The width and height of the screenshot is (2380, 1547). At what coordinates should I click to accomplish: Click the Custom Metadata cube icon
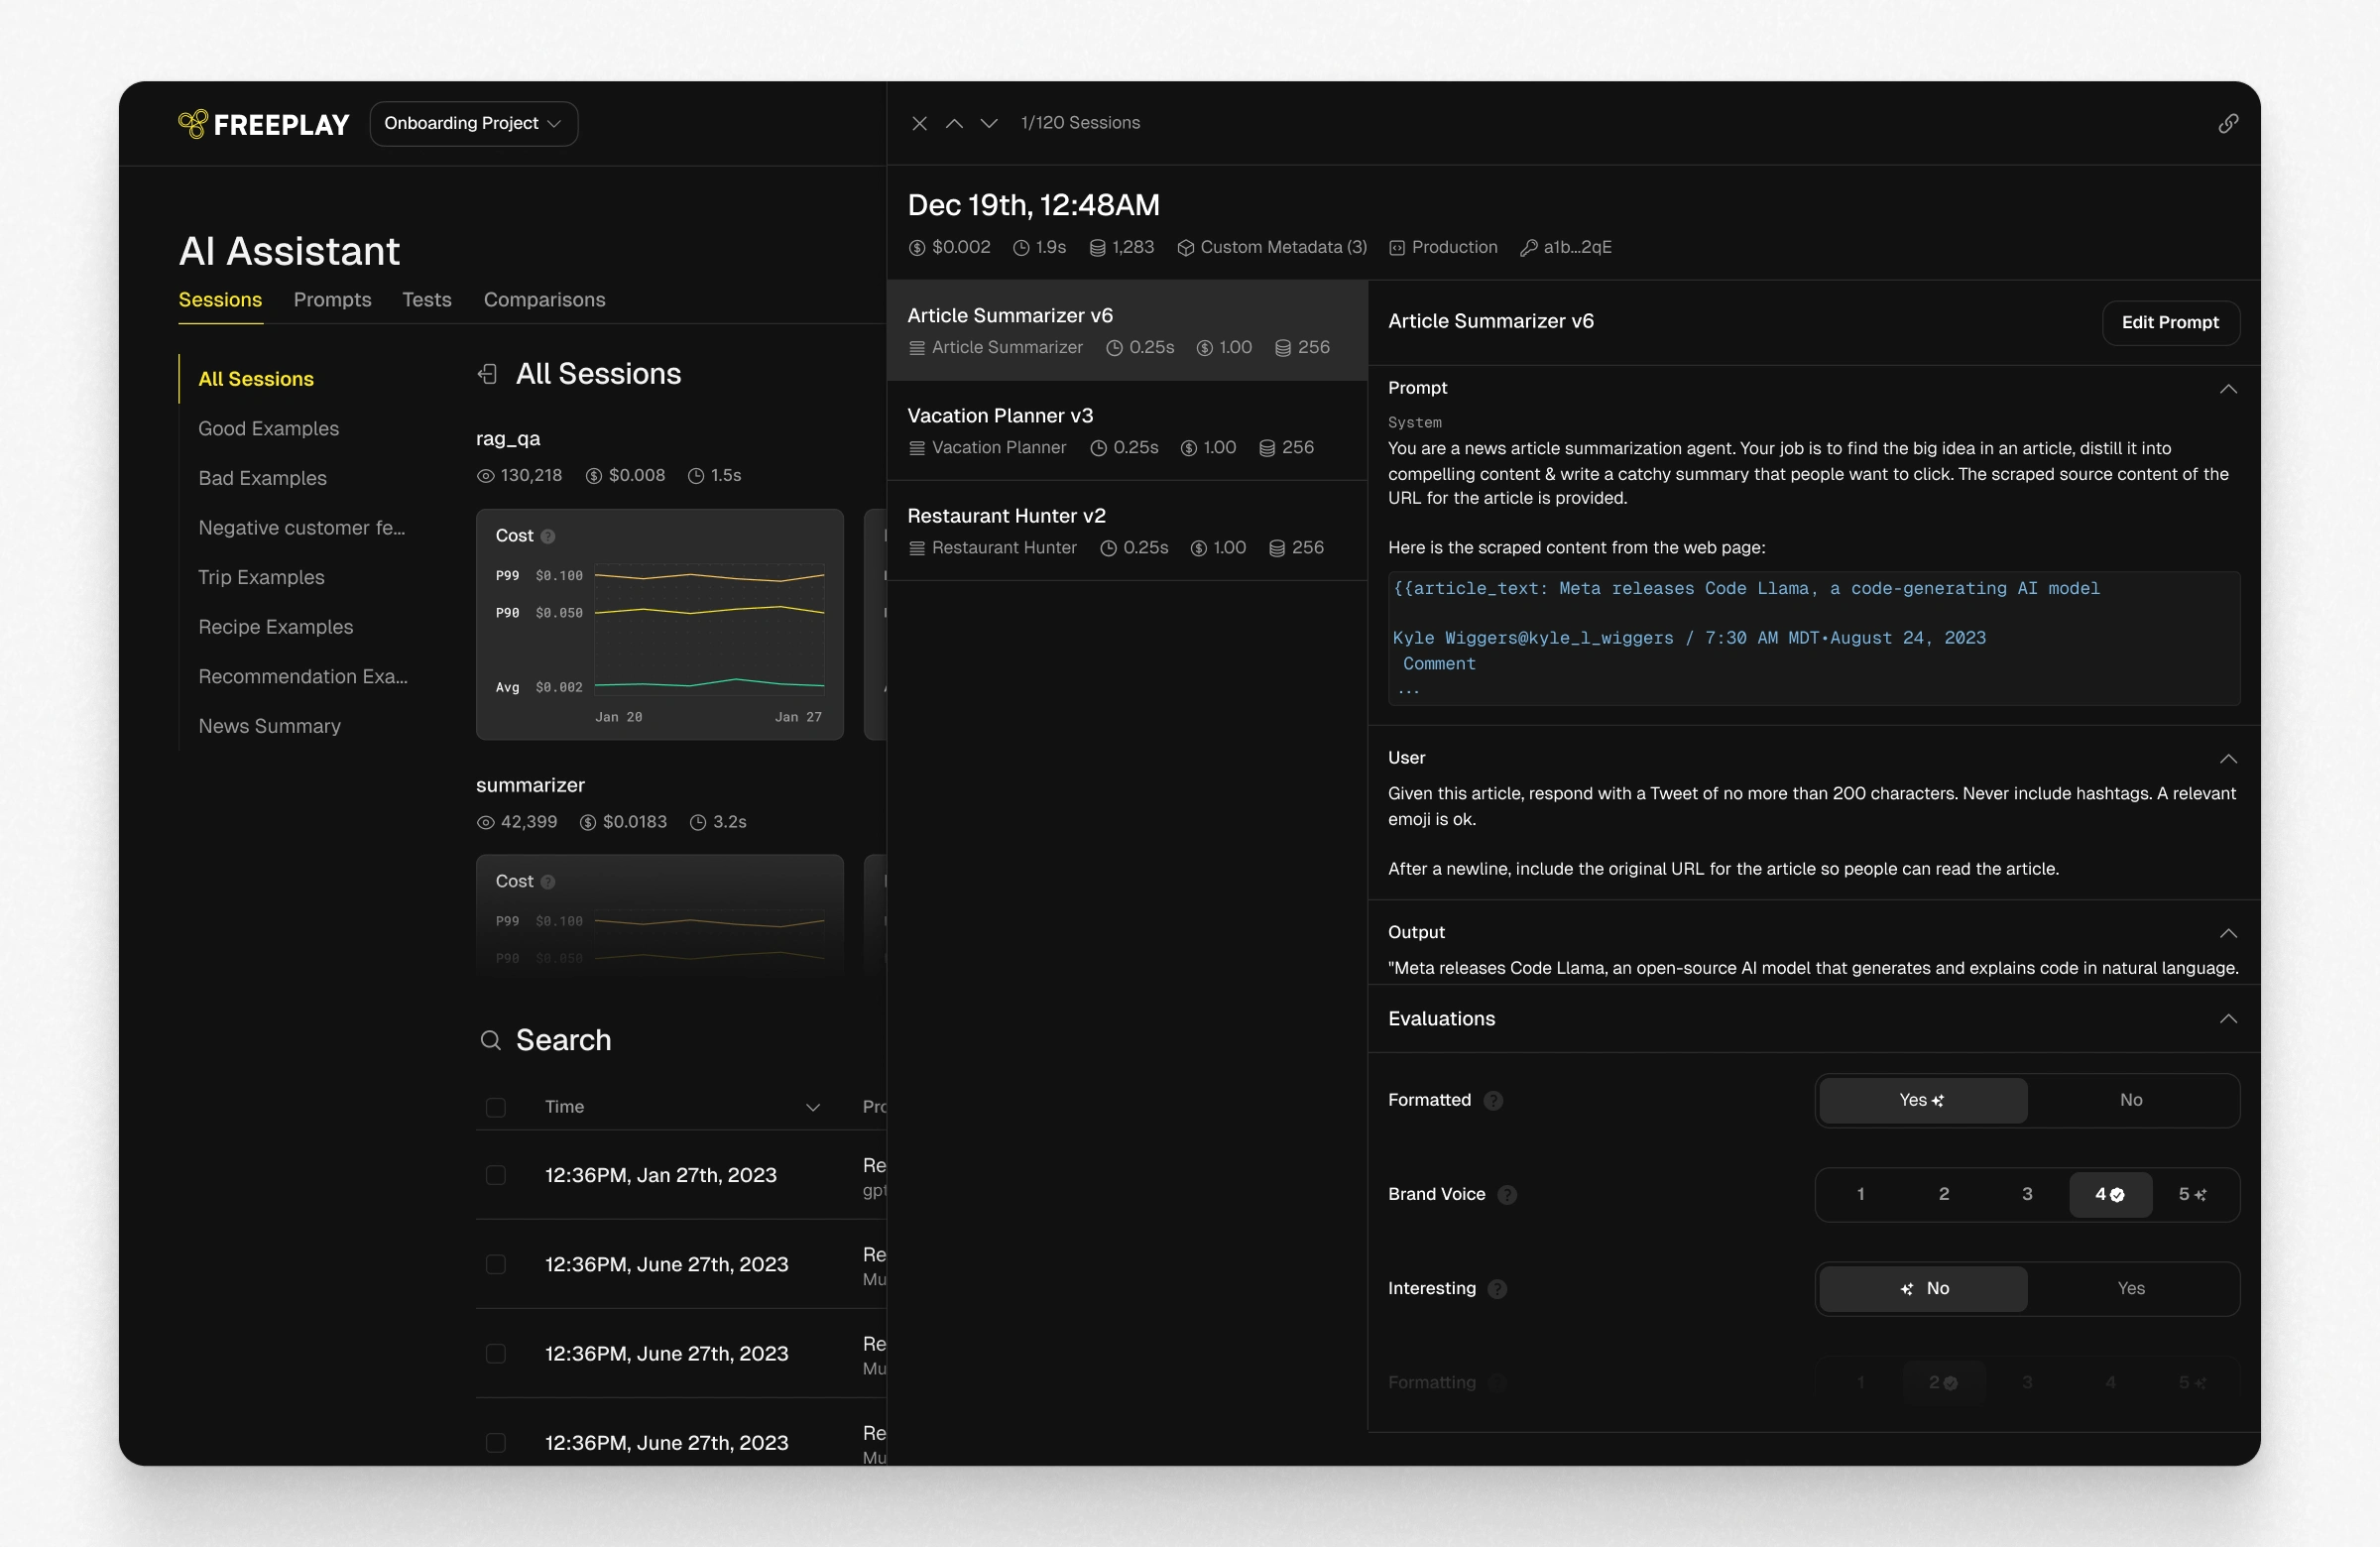coord(1185,248)
